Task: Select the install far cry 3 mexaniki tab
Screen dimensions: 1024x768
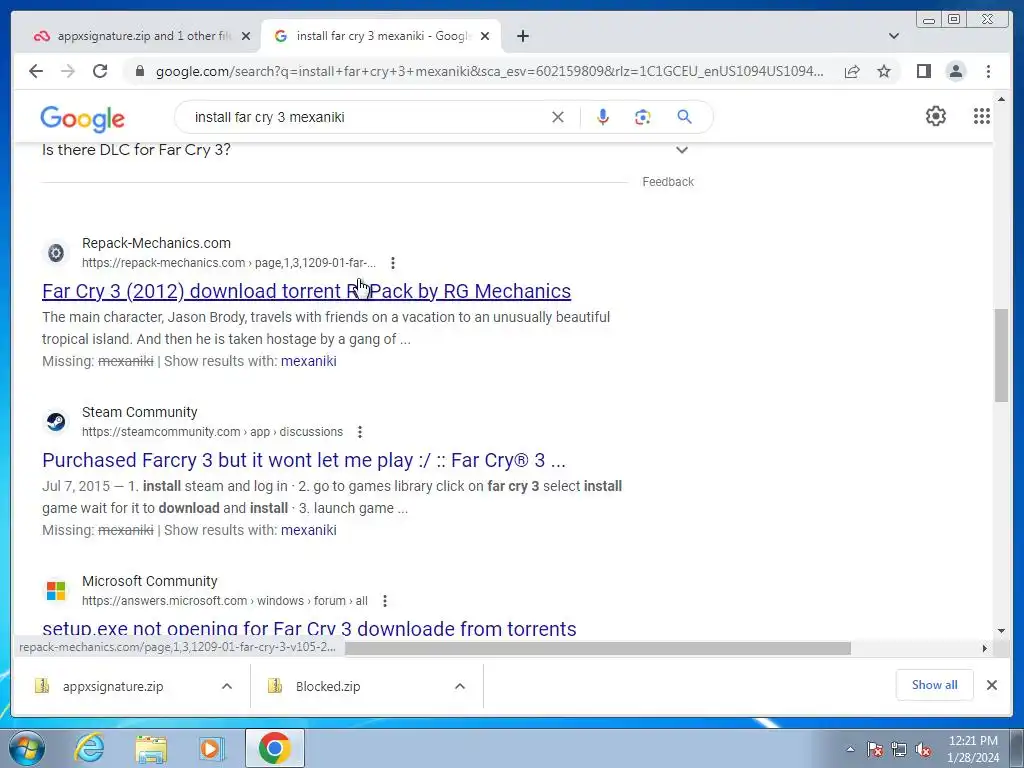Action: click(x=381, y=36)
